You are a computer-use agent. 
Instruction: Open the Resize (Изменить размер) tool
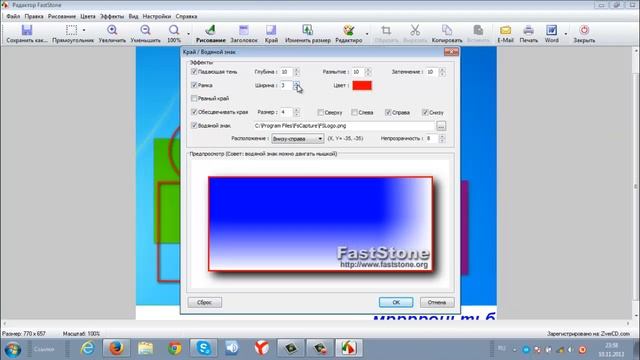(x=307, y=30)
